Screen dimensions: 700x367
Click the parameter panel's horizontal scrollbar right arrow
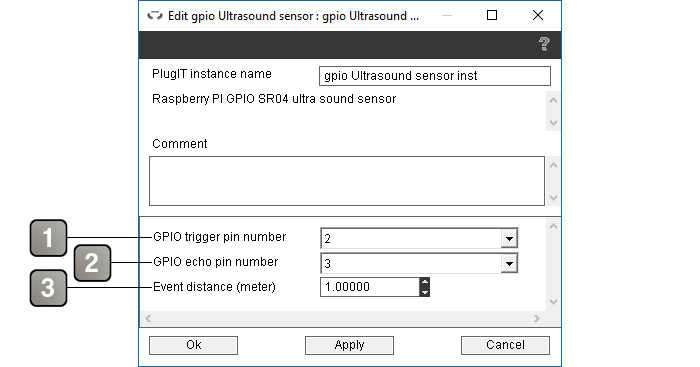(x=537, y=318)
